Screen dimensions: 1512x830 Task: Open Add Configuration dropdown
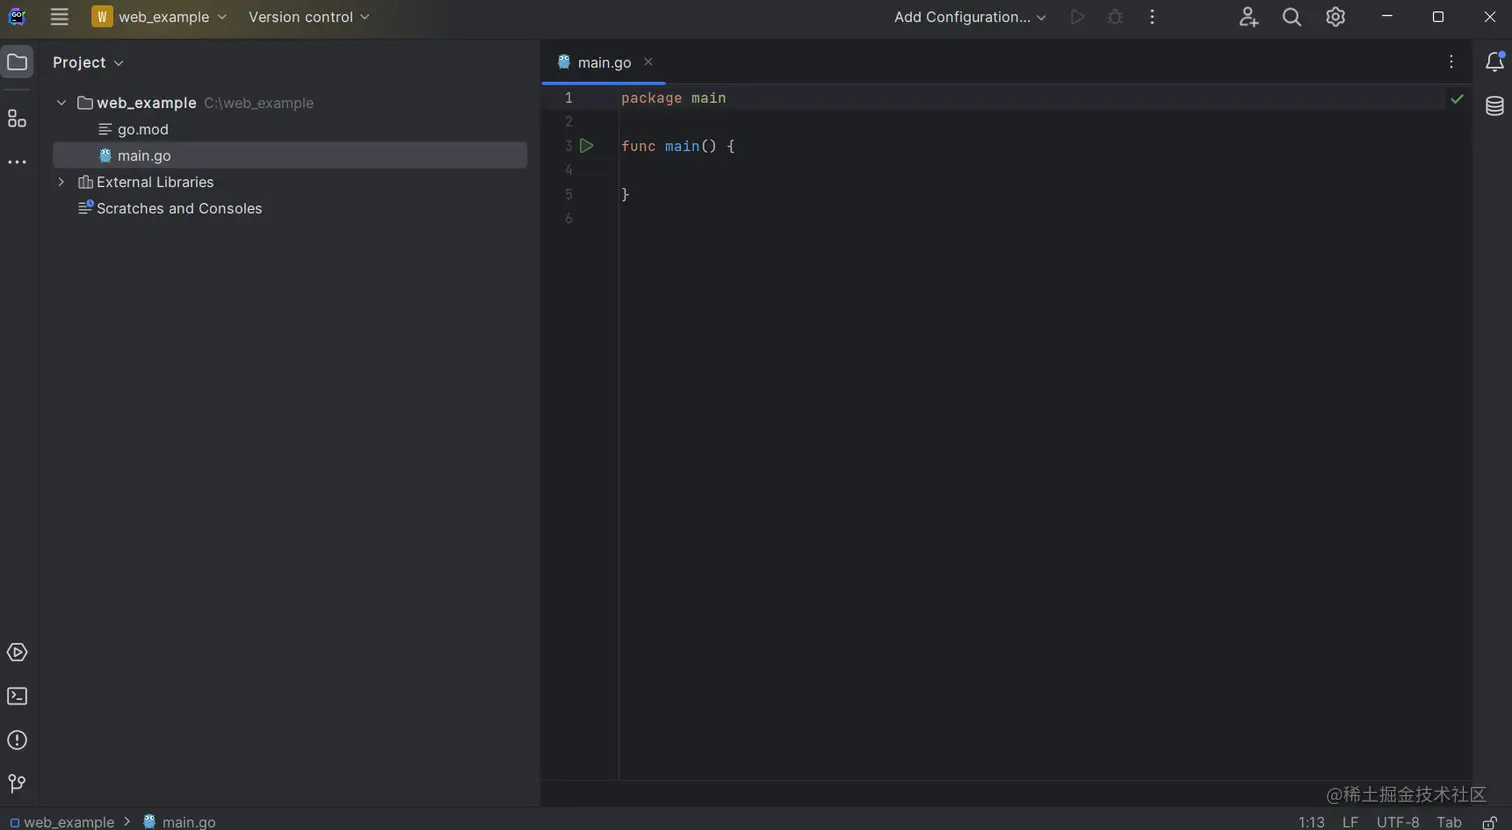[x=970, y=17]
